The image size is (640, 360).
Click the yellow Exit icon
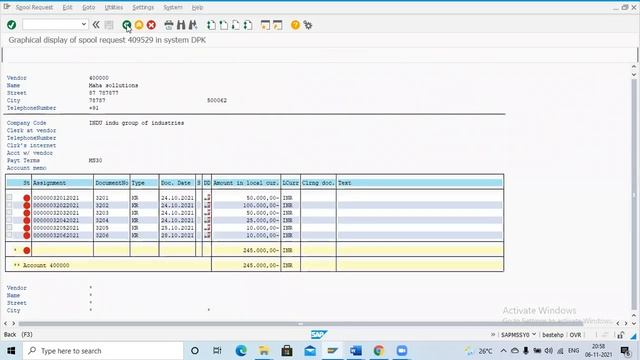coord(139,25)
